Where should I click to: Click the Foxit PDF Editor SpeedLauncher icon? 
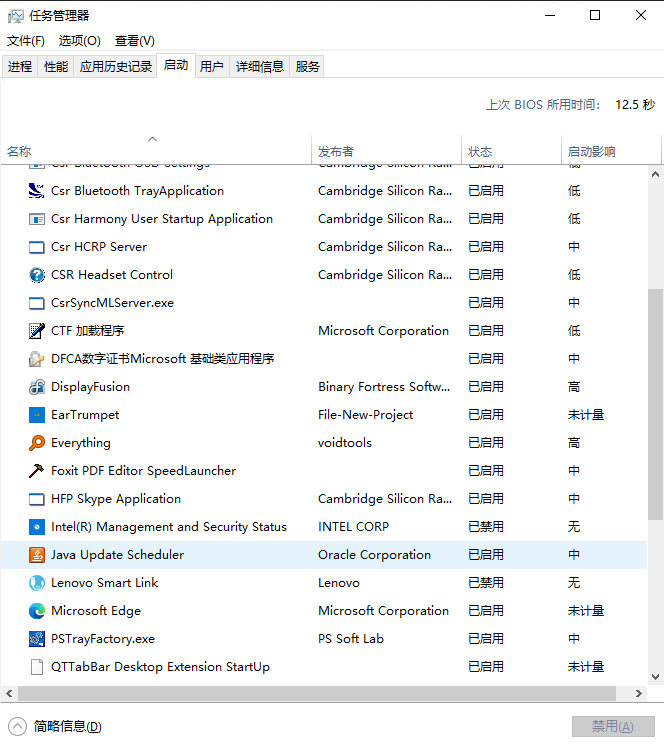(36, 471)
